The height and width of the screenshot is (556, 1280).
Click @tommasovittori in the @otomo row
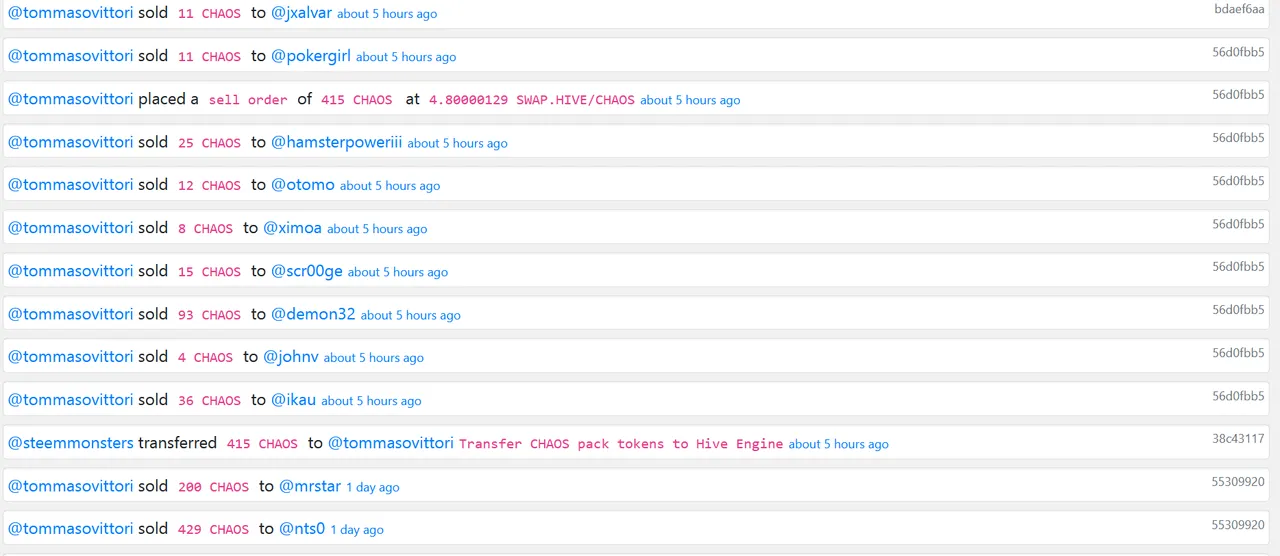(x=71, y=185)
